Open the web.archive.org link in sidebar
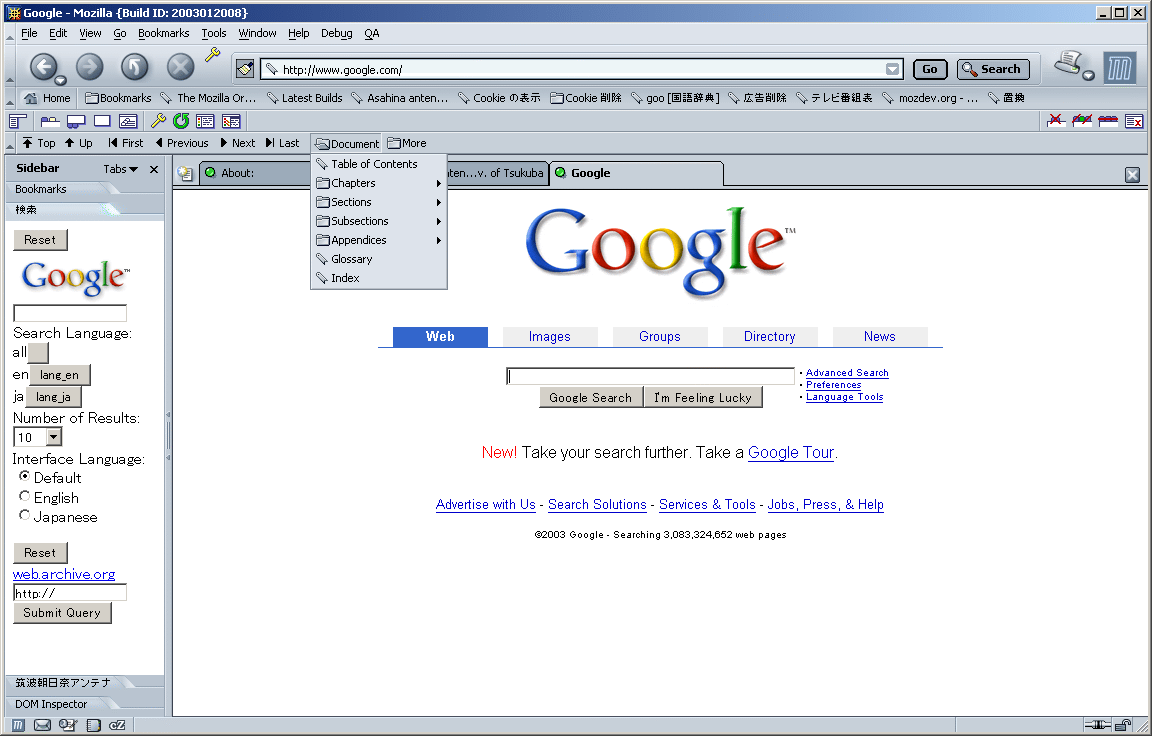Image resolution: width=1152 pixels, height=736 pixels. pos(64,574)
